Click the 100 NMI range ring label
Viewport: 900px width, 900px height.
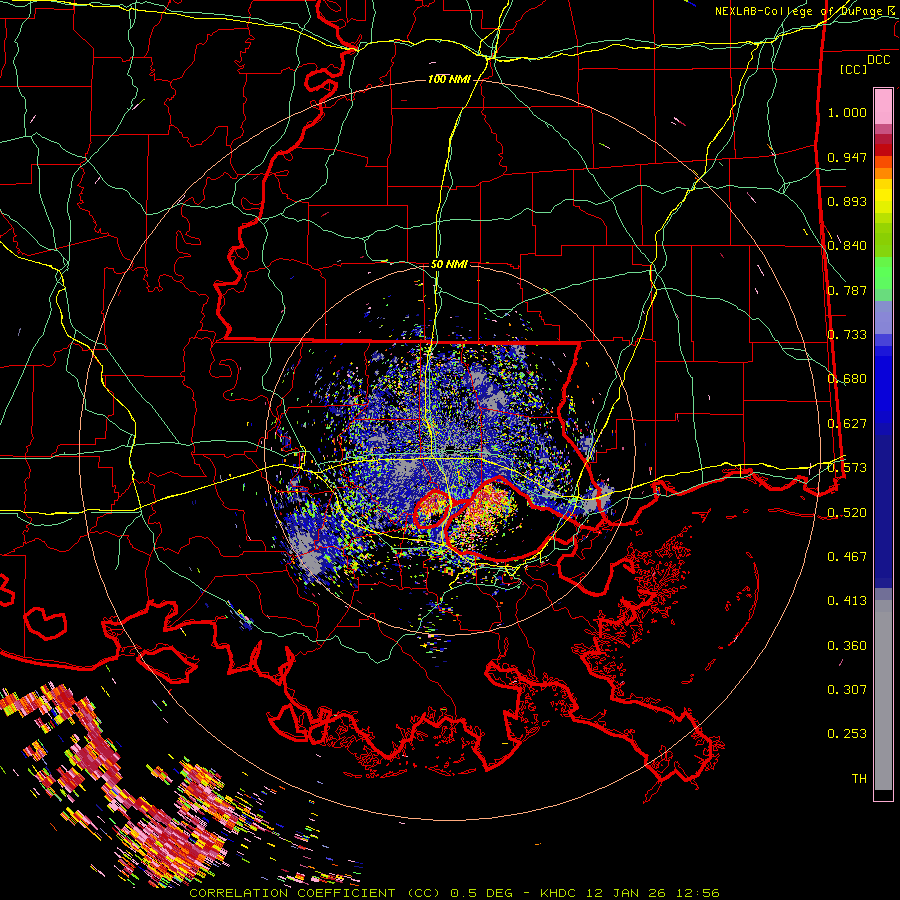pyautogui.click(x=449, y=79)
